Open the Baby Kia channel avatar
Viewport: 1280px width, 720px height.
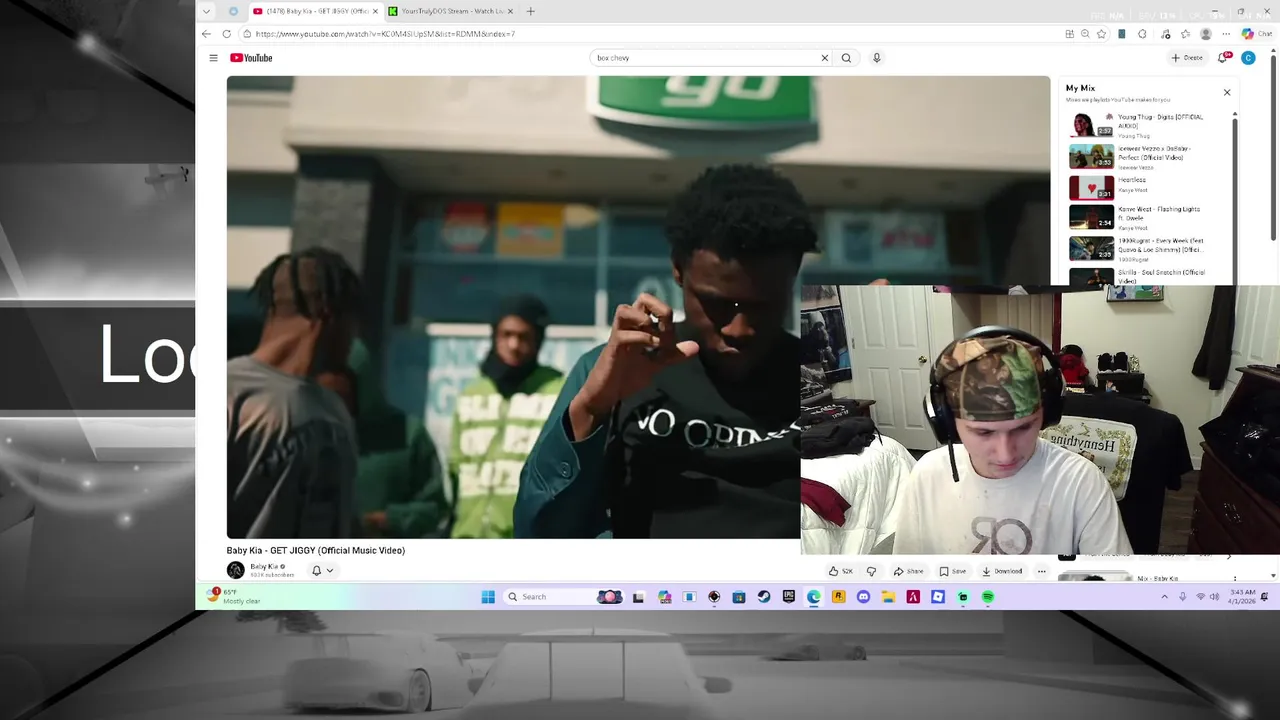235,570
